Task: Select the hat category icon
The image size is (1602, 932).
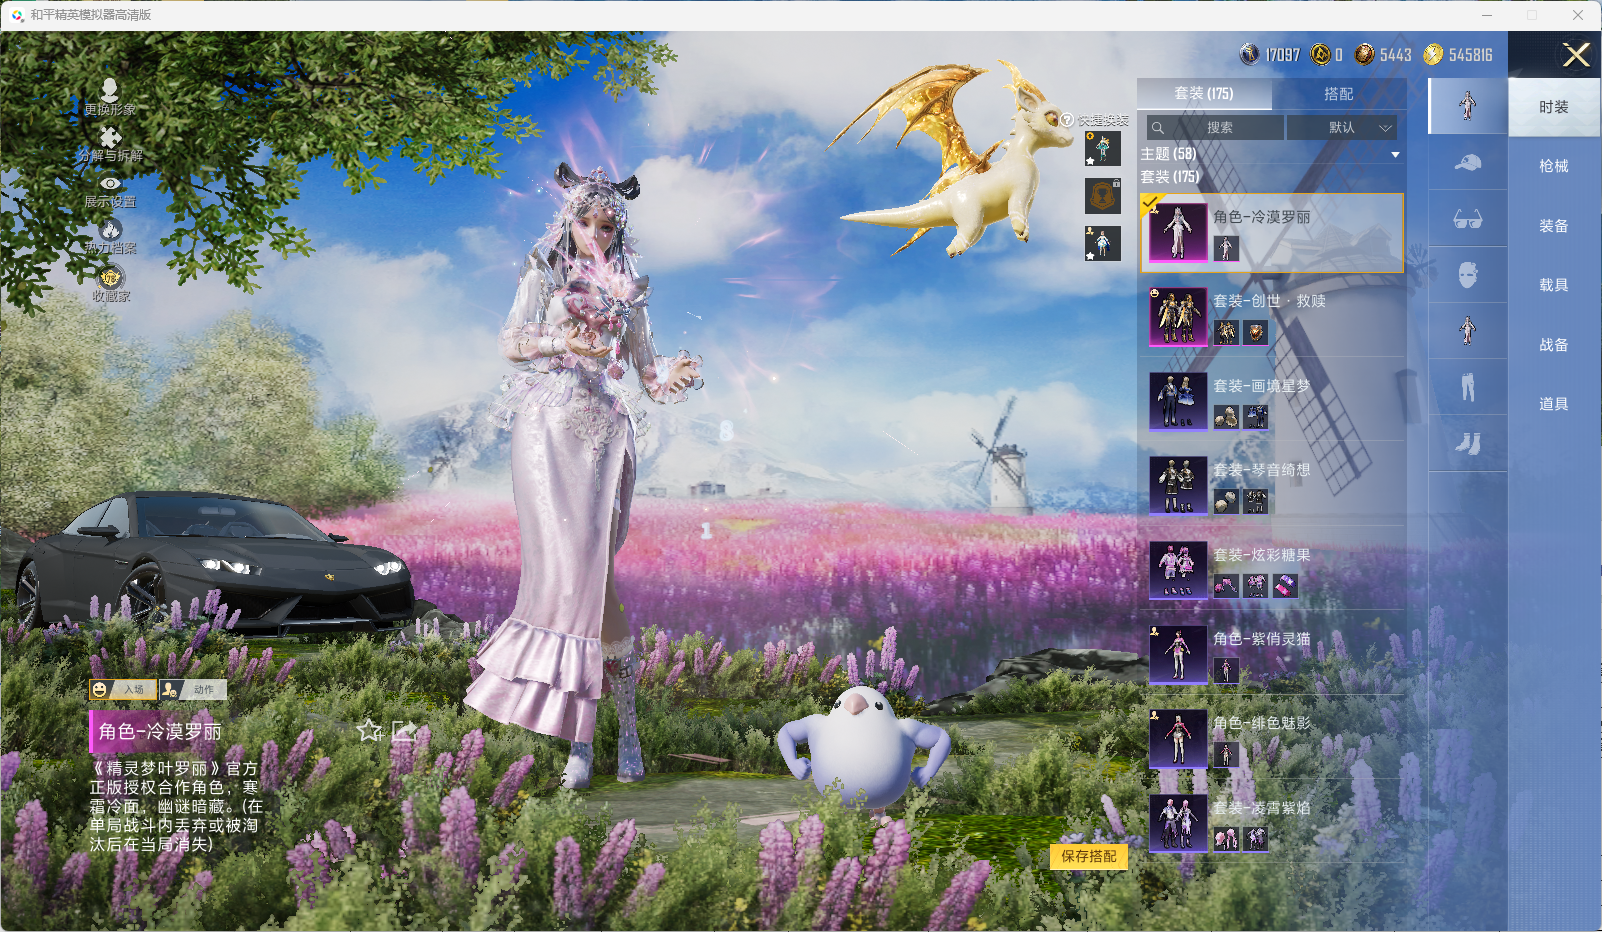Action: [1467, 162]
